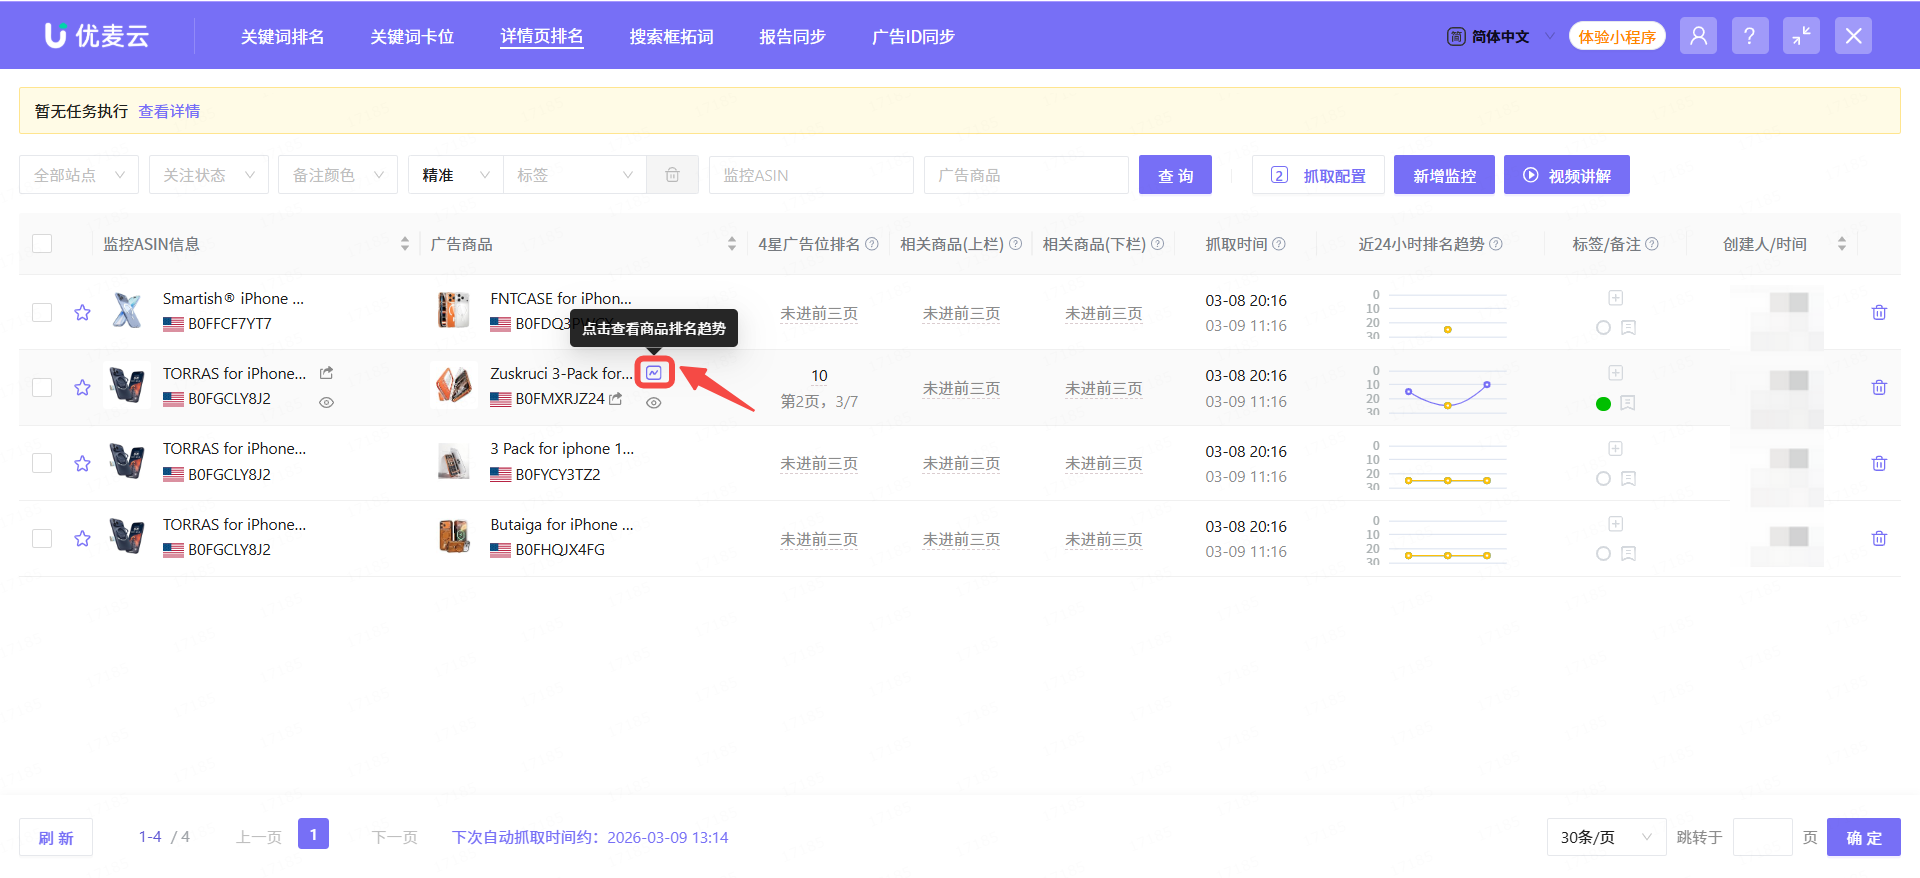The width and height of the screenshot is (1920, 878).
Task: Expand the 全部站点 site dropdown
Action: (x=79, y=175)
